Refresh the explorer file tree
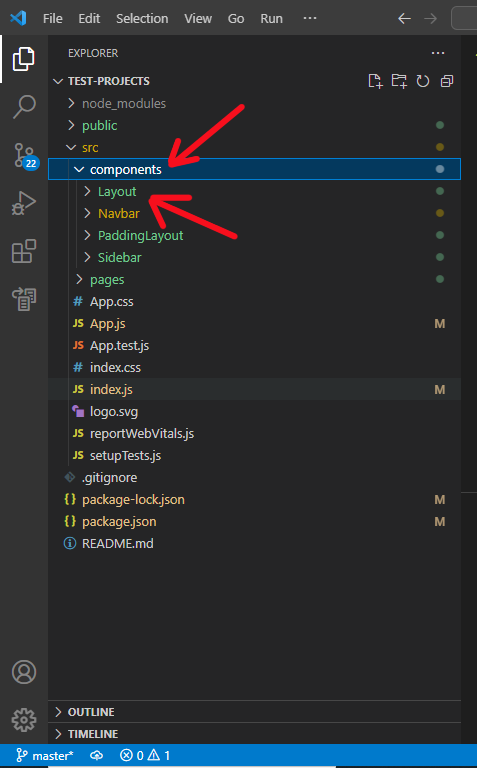477x768 pixels. [x=423, y=81]
